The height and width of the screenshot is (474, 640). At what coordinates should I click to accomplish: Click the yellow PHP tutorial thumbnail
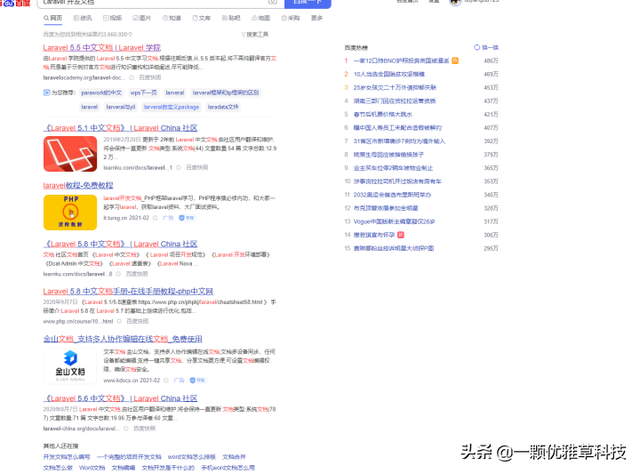point(70,212)
